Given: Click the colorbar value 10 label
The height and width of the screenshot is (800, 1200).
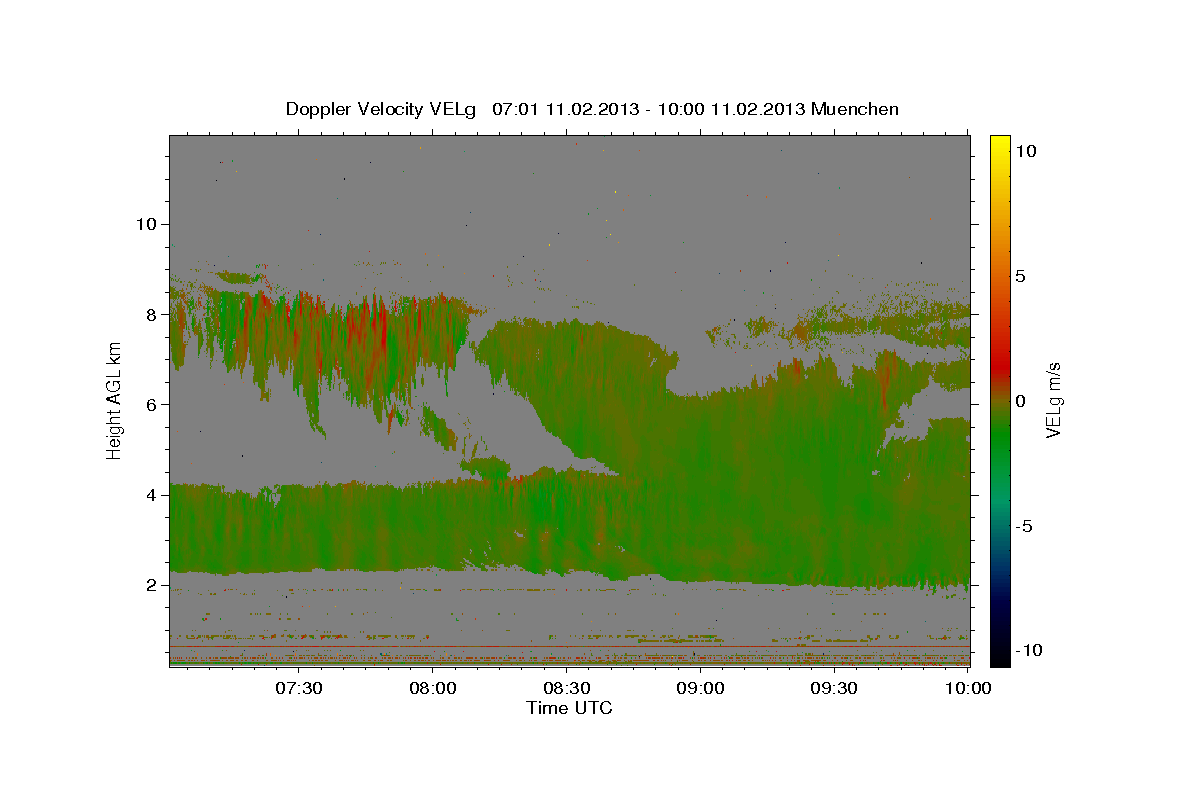Looking at the screenshot, I should tap(1026, 150).
